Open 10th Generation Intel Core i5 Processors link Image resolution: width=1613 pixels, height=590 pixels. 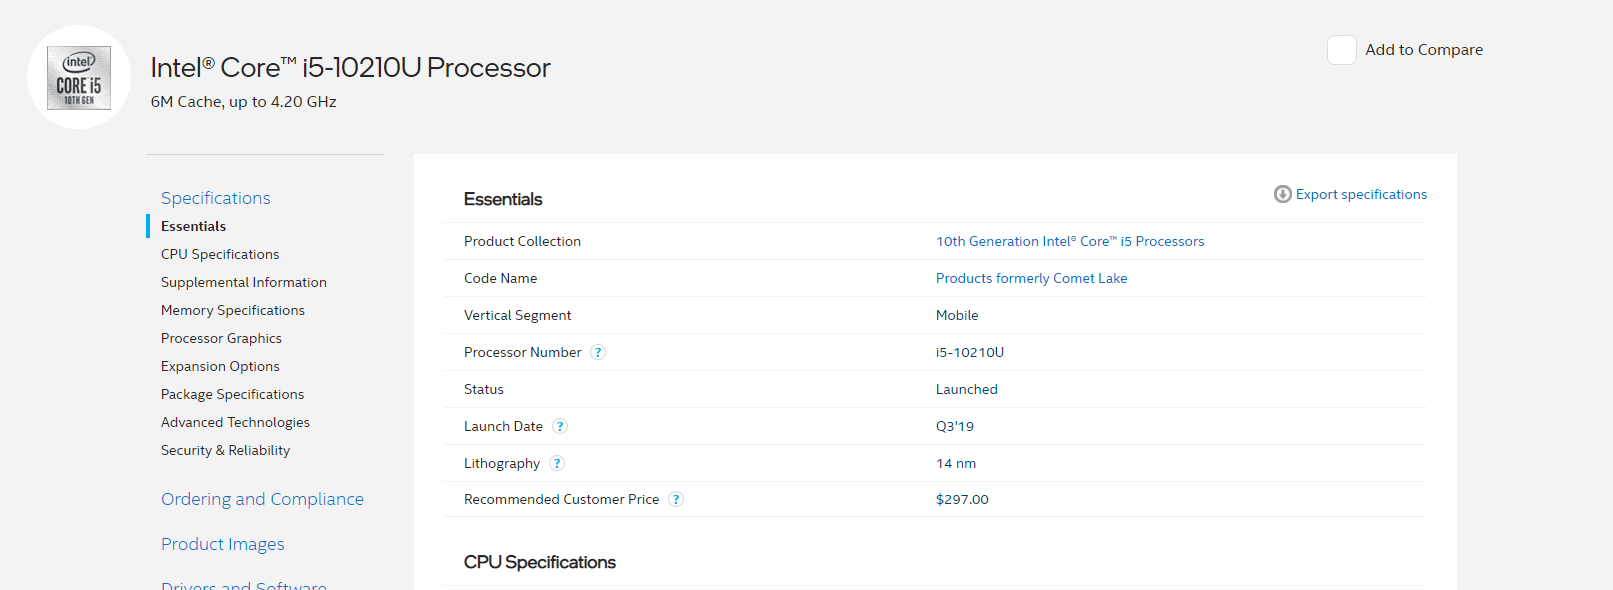[x=1069, y=241]
